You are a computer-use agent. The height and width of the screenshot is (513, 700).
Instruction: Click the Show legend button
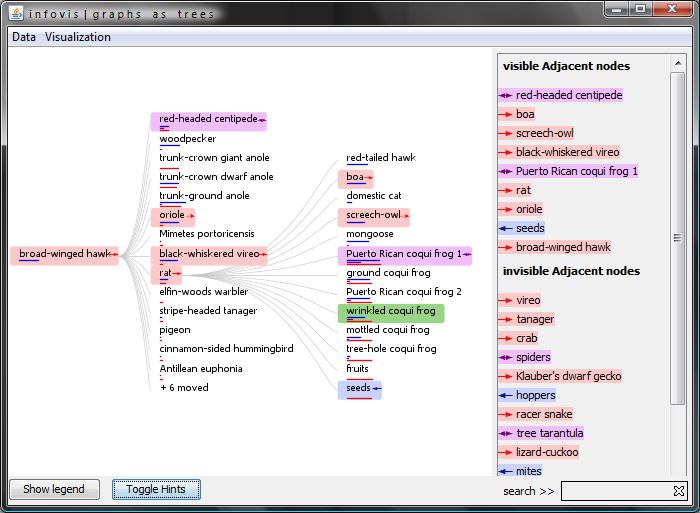[x=54, y=489]
